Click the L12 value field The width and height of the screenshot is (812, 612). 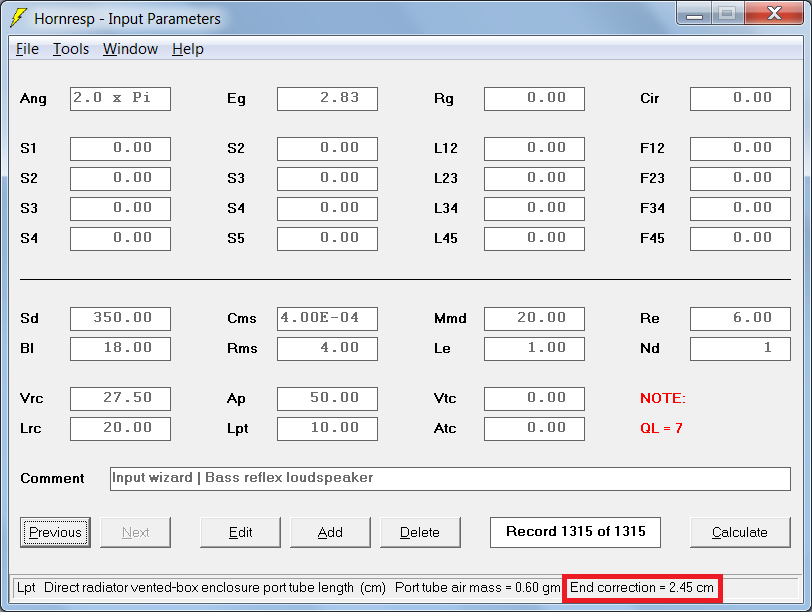click(x=534, y=149)
